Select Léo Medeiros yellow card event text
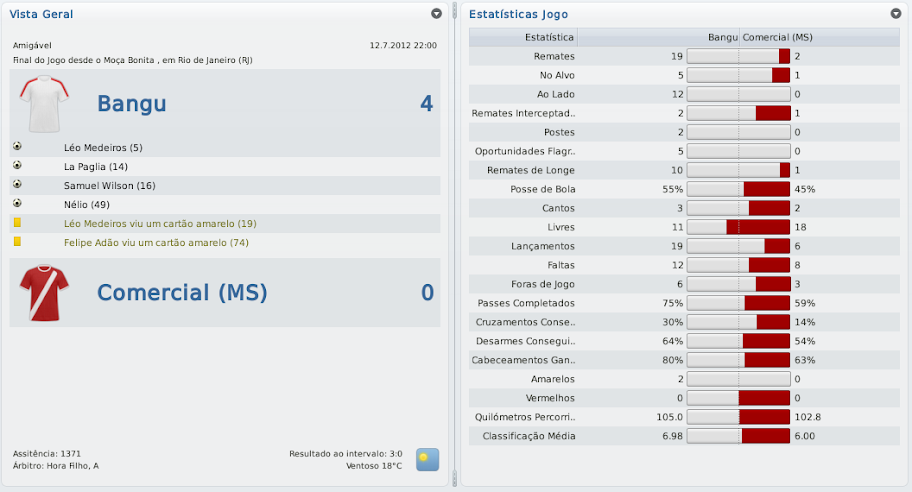Screen dimensions: 912x492 point(160,223)
